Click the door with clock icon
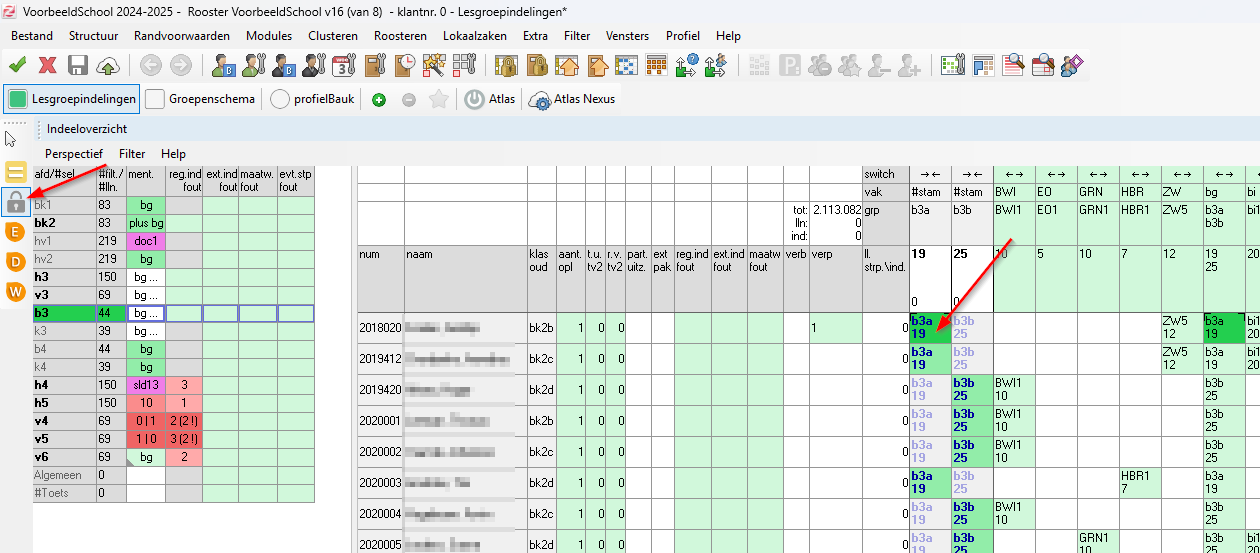 click(x=405, y=66)
